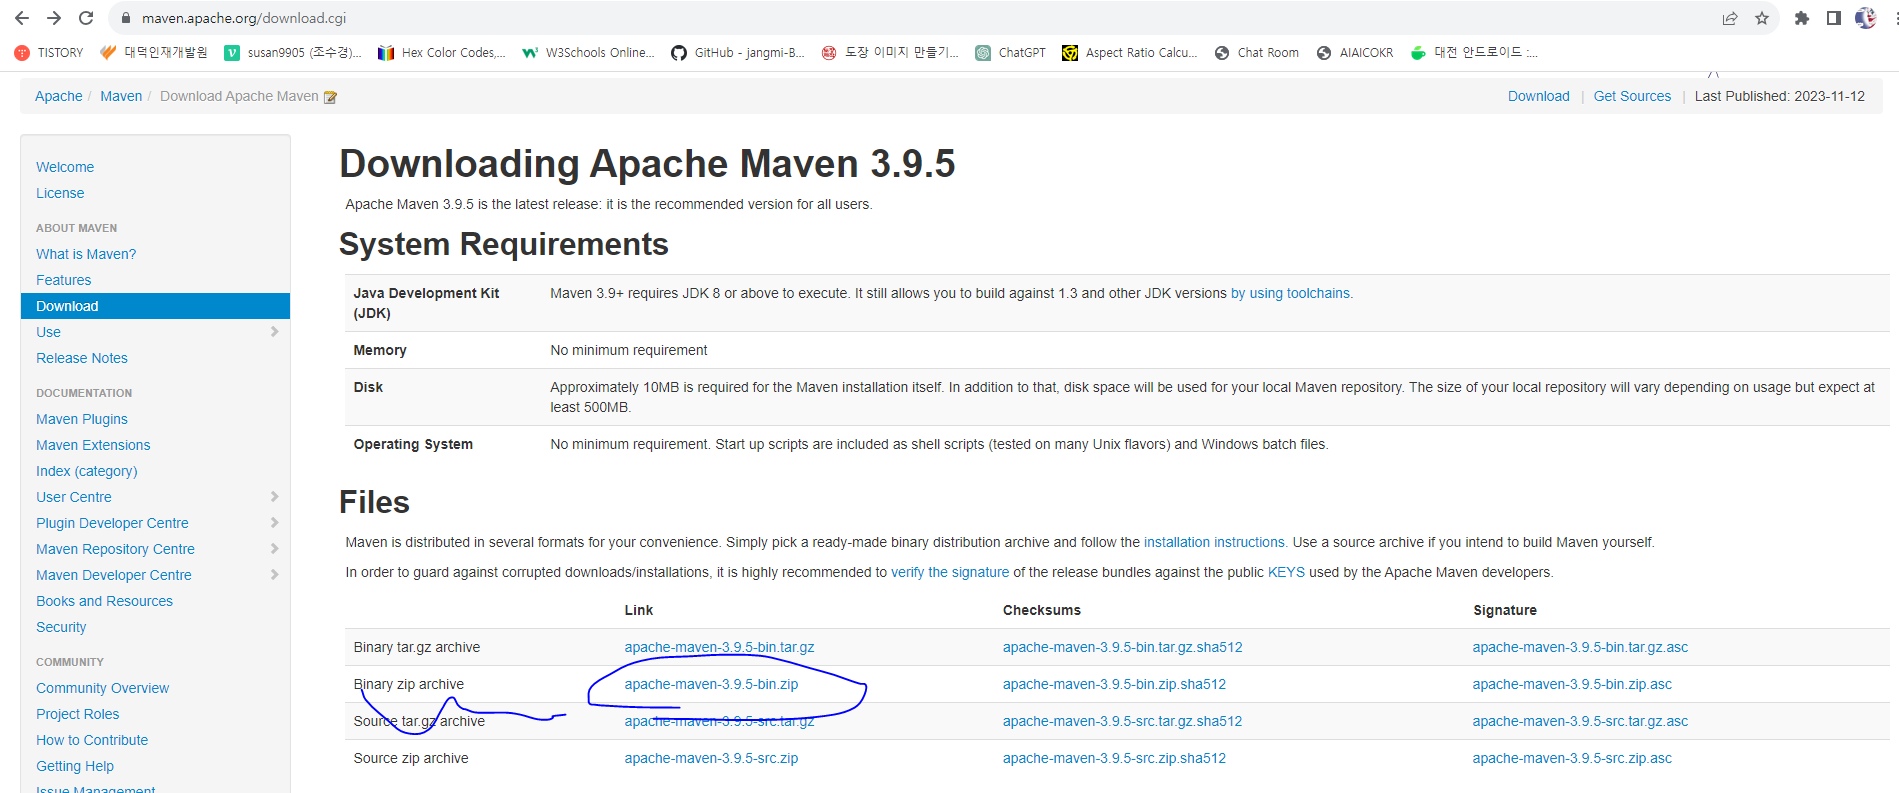Download apache-maven-3.9.5-bin.tar.gz

719,647
